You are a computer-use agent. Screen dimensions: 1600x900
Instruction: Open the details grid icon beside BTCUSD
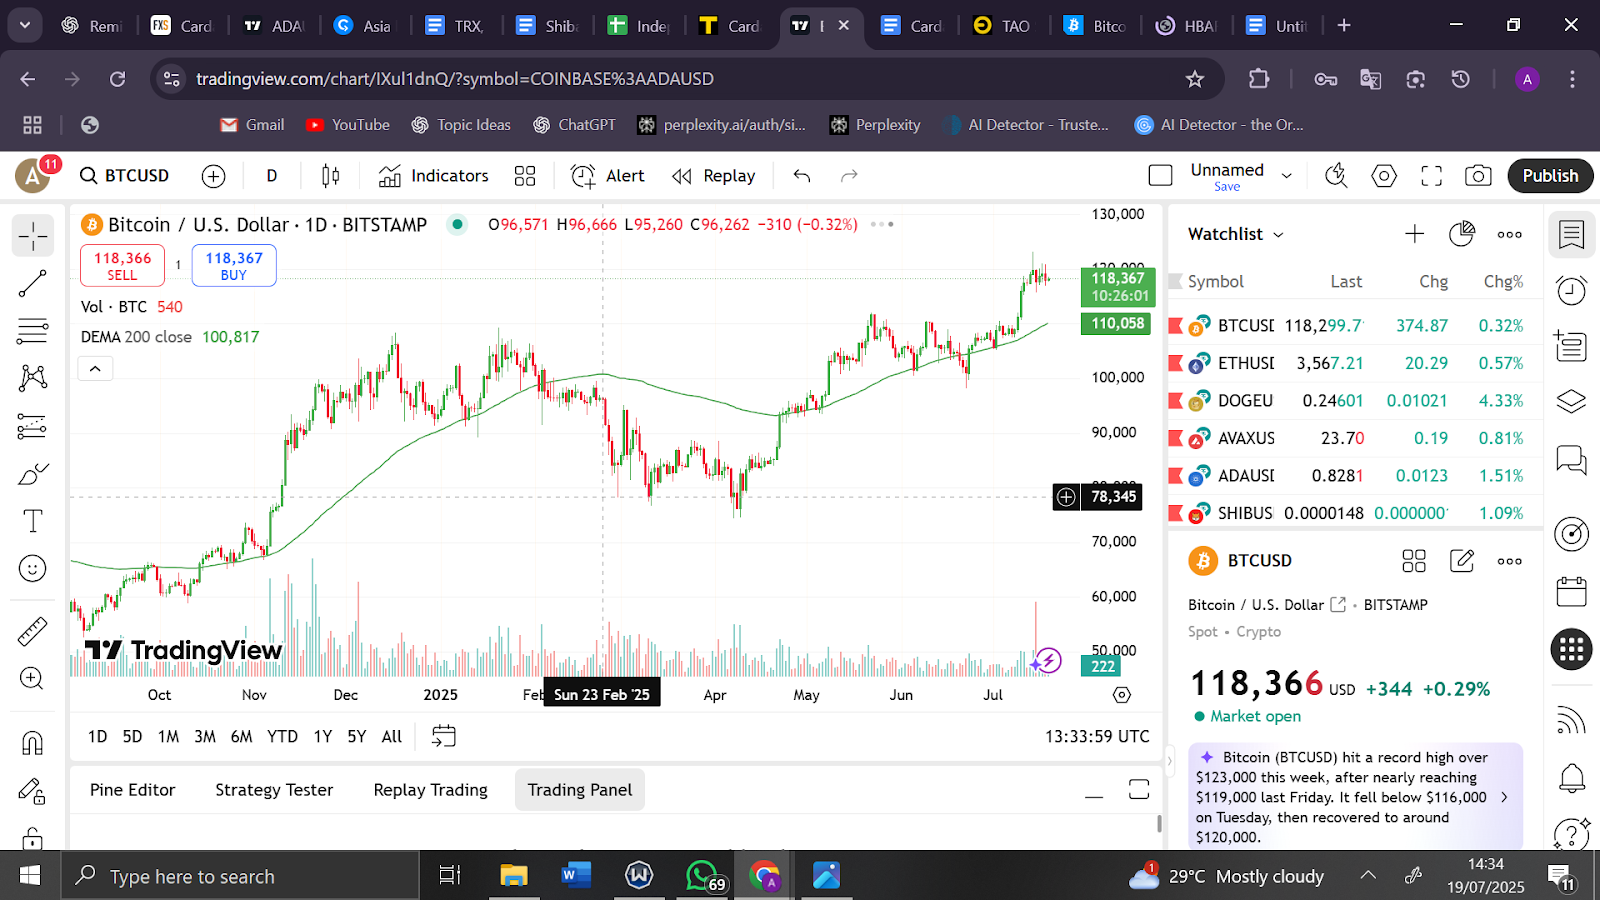click(1414, 561)
